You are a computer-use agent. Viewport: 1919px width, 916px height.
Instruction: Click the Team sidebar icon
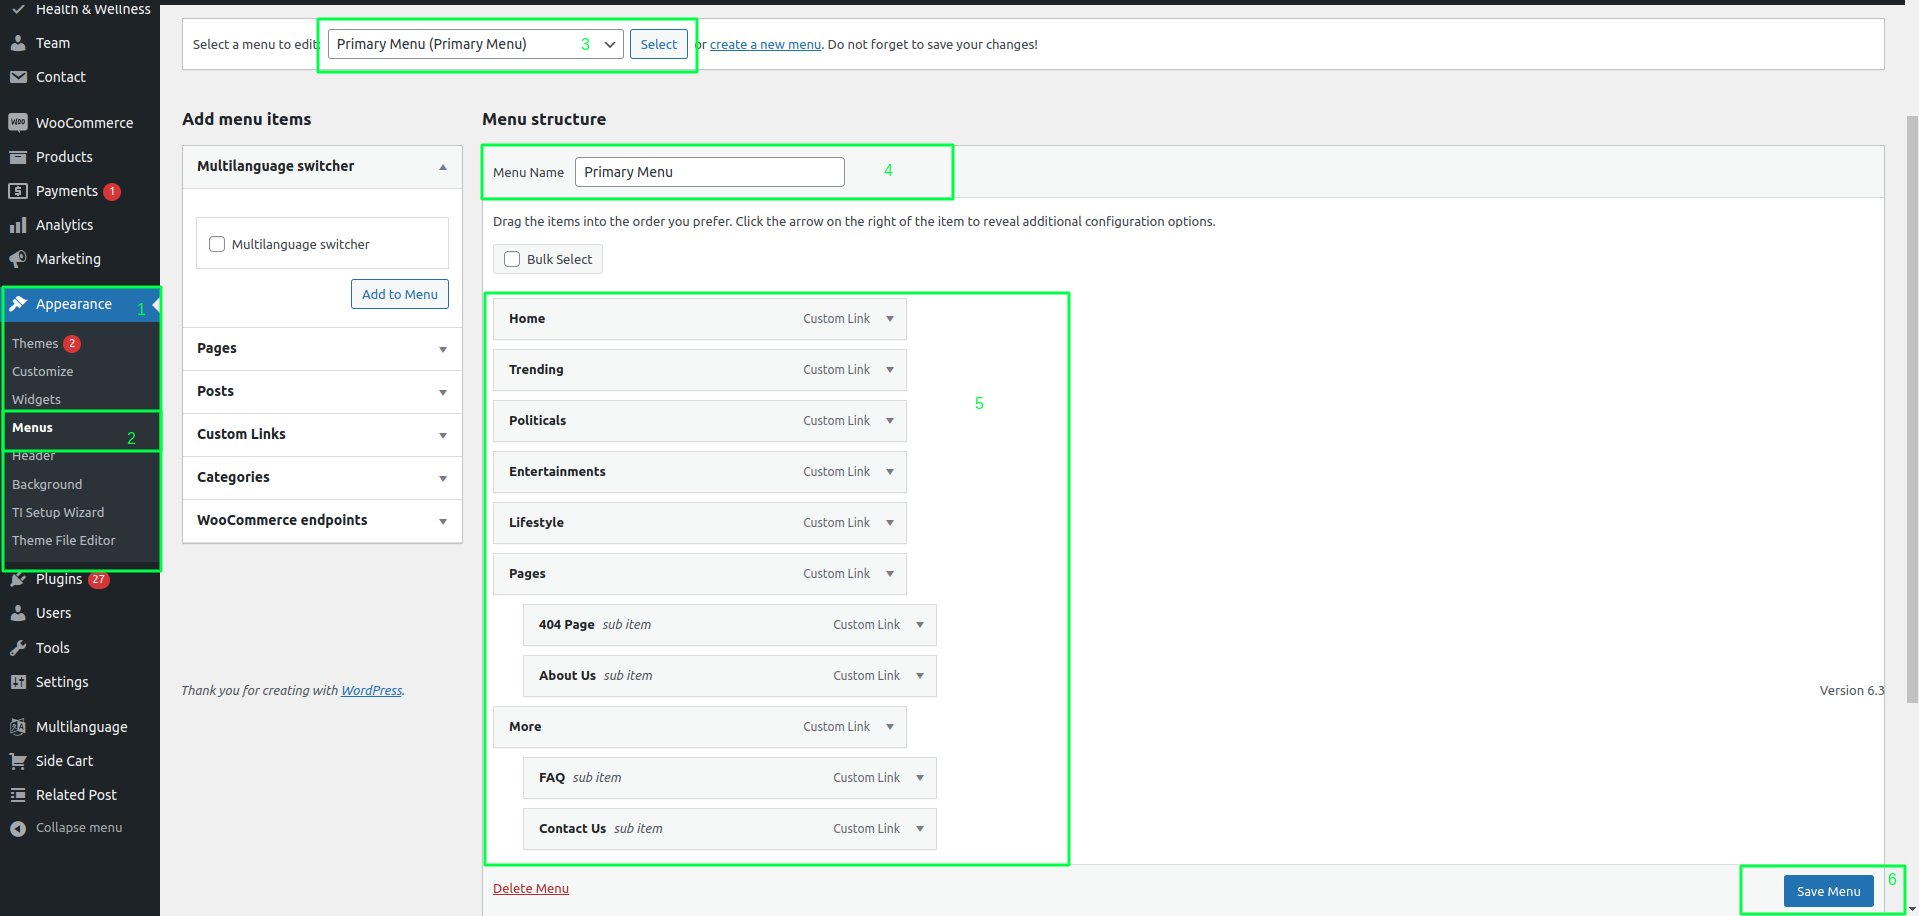click(18, 43)
